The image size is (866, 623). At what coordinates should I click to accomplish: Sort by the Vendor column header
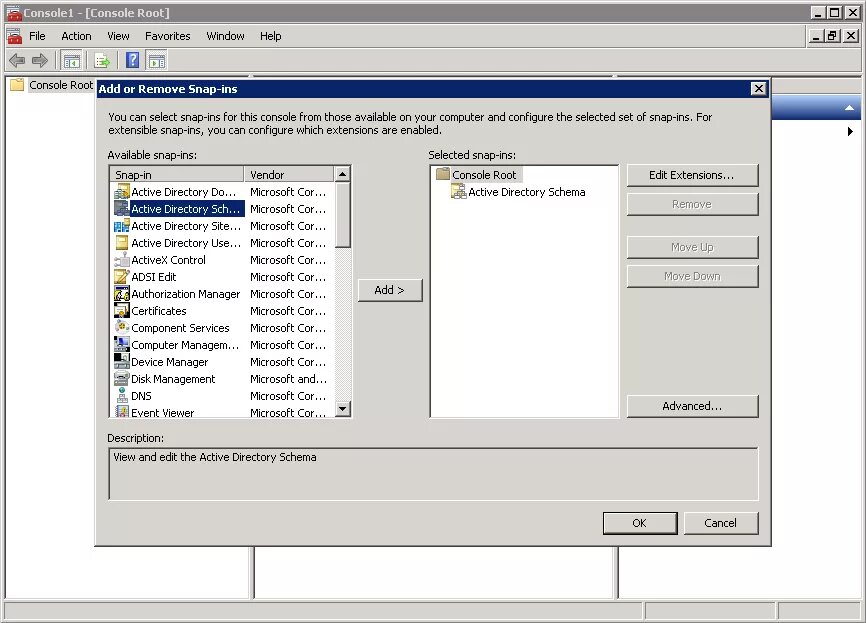(x=289, y=175)
